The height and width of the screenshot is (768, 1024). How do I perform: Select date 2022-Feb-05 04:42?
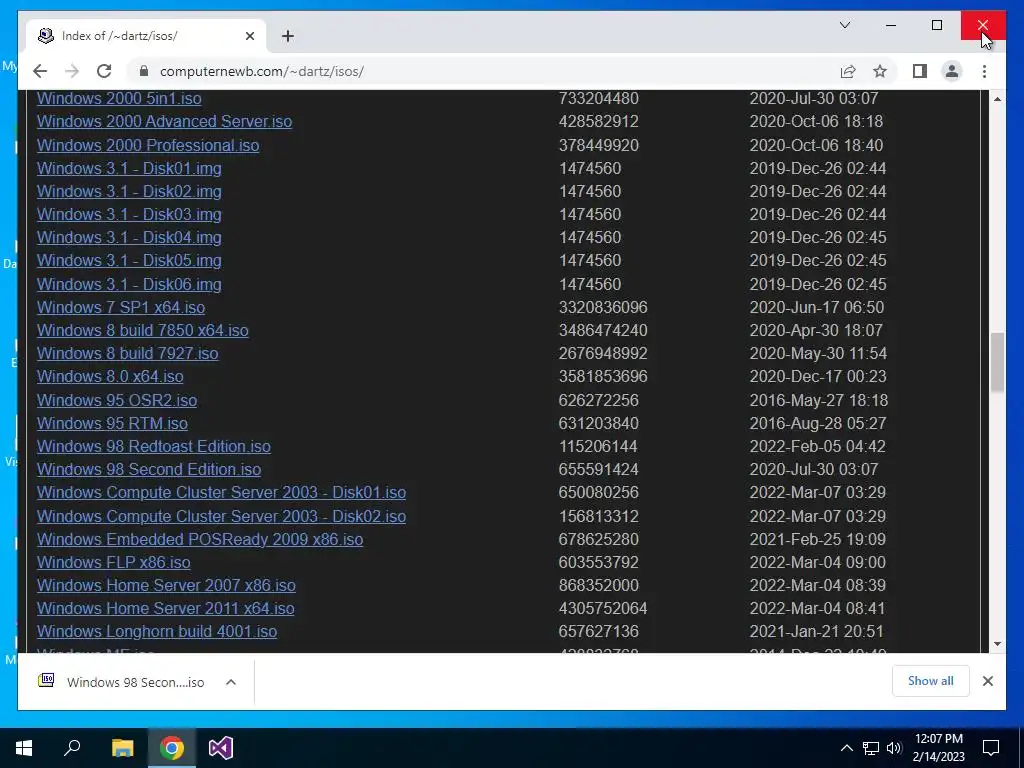[818, 446]
